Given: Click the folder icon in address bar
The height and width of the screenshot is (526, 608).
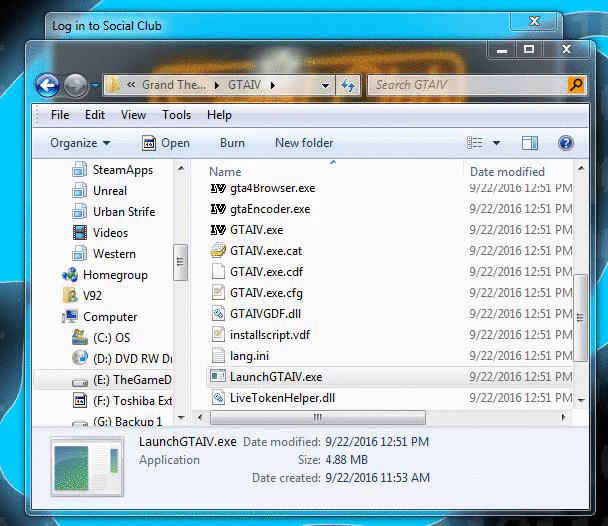Looking at the screenshot, I should click(x=114, y=85).
